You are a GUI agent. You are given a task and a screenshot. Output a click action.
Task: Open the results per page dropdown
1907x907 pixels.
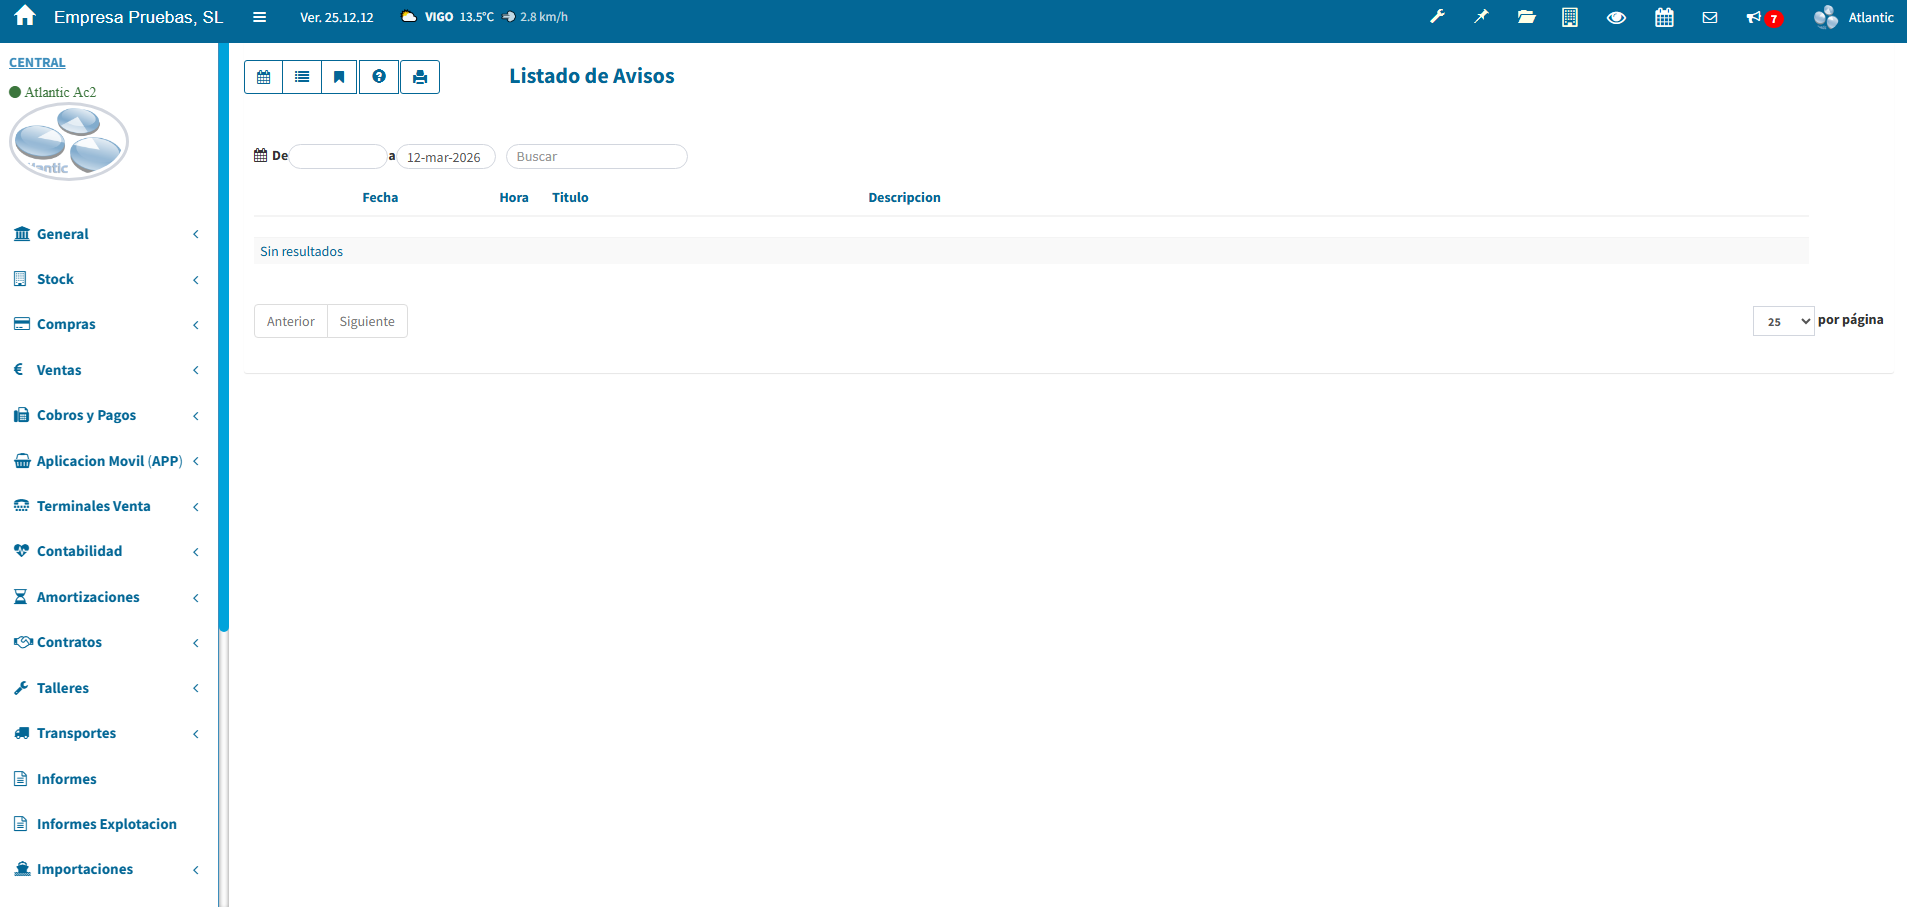pyautogui.click(x=1783, y=321)
